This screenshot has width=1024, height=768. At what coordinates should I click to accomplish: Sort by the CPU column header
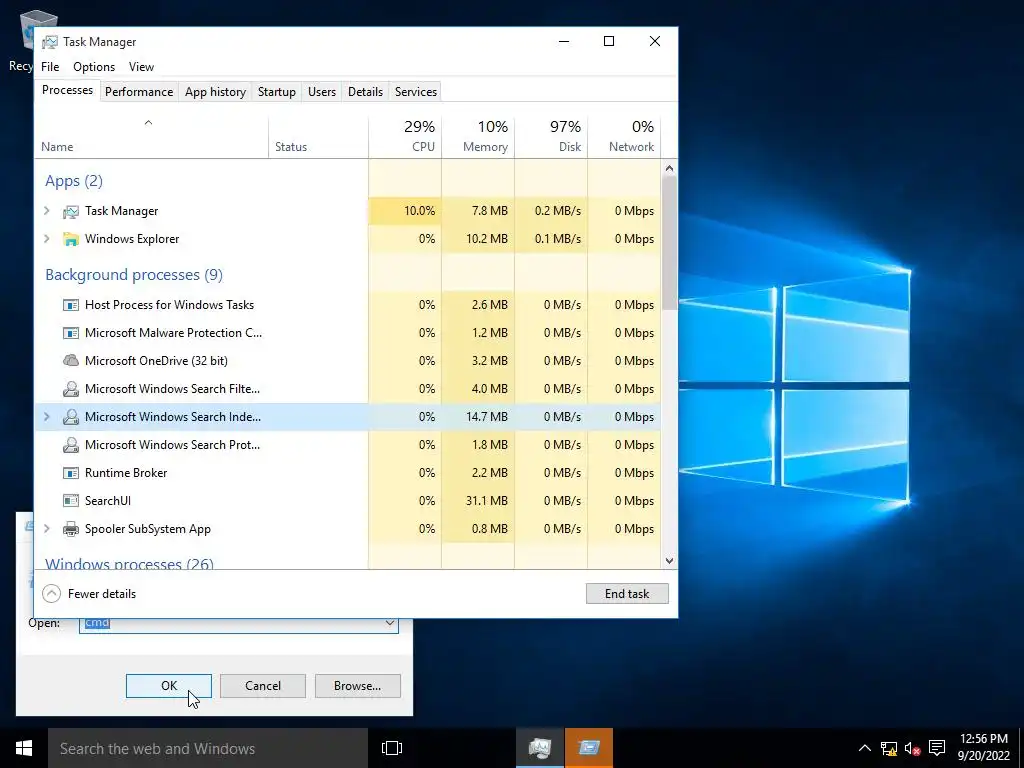click(405, 137)
